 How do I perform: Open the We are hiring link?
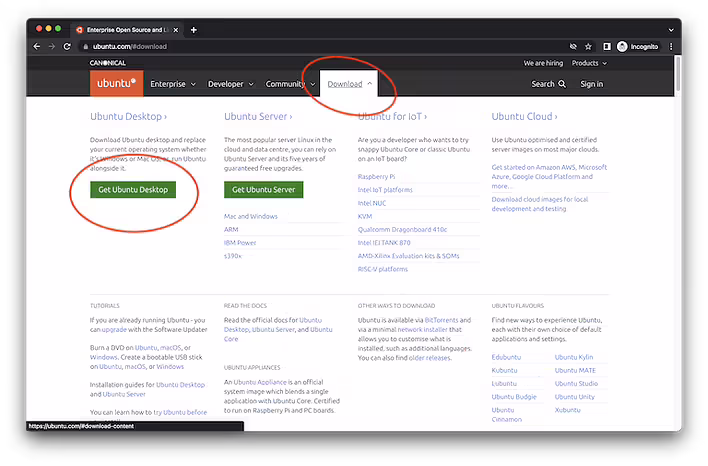coord(543,63)
